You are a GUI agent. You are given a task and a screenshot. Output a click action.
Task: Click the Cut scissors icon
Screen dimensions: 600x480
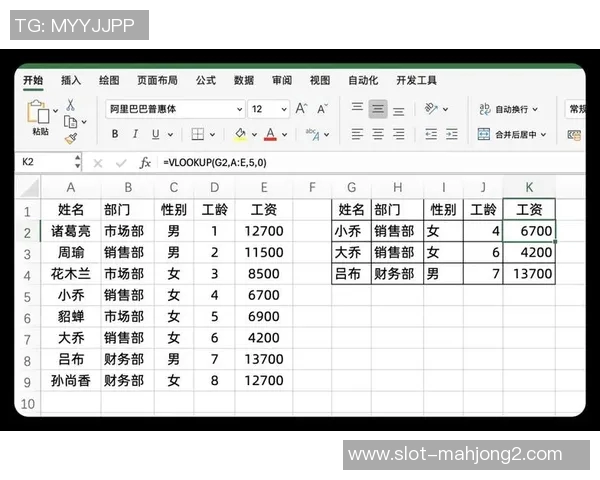[x=70, y=104]
